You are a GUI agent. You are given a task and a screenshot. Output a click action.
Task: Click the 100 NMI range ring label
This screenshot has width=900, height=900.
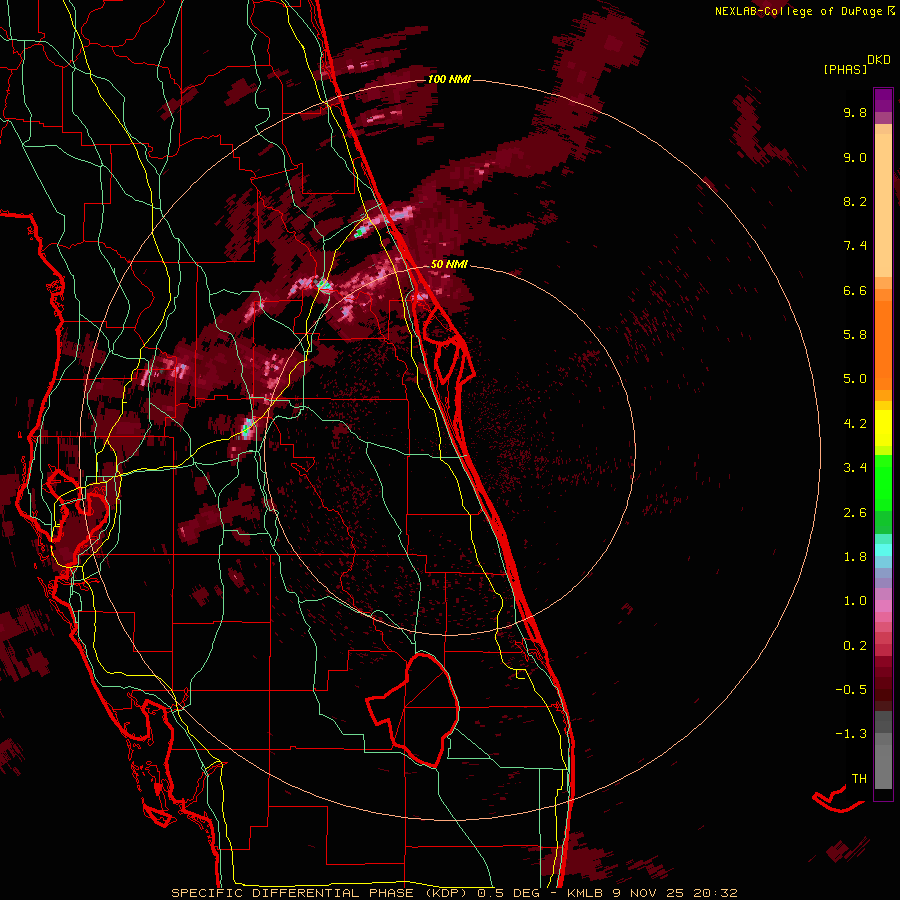click(x=449, y=79)
